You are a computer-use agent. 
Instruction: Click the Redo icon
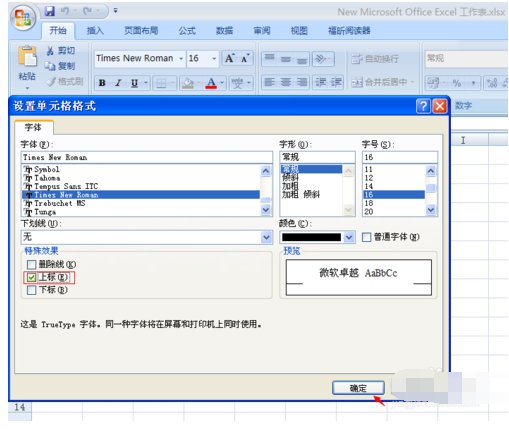pos(88,11)
